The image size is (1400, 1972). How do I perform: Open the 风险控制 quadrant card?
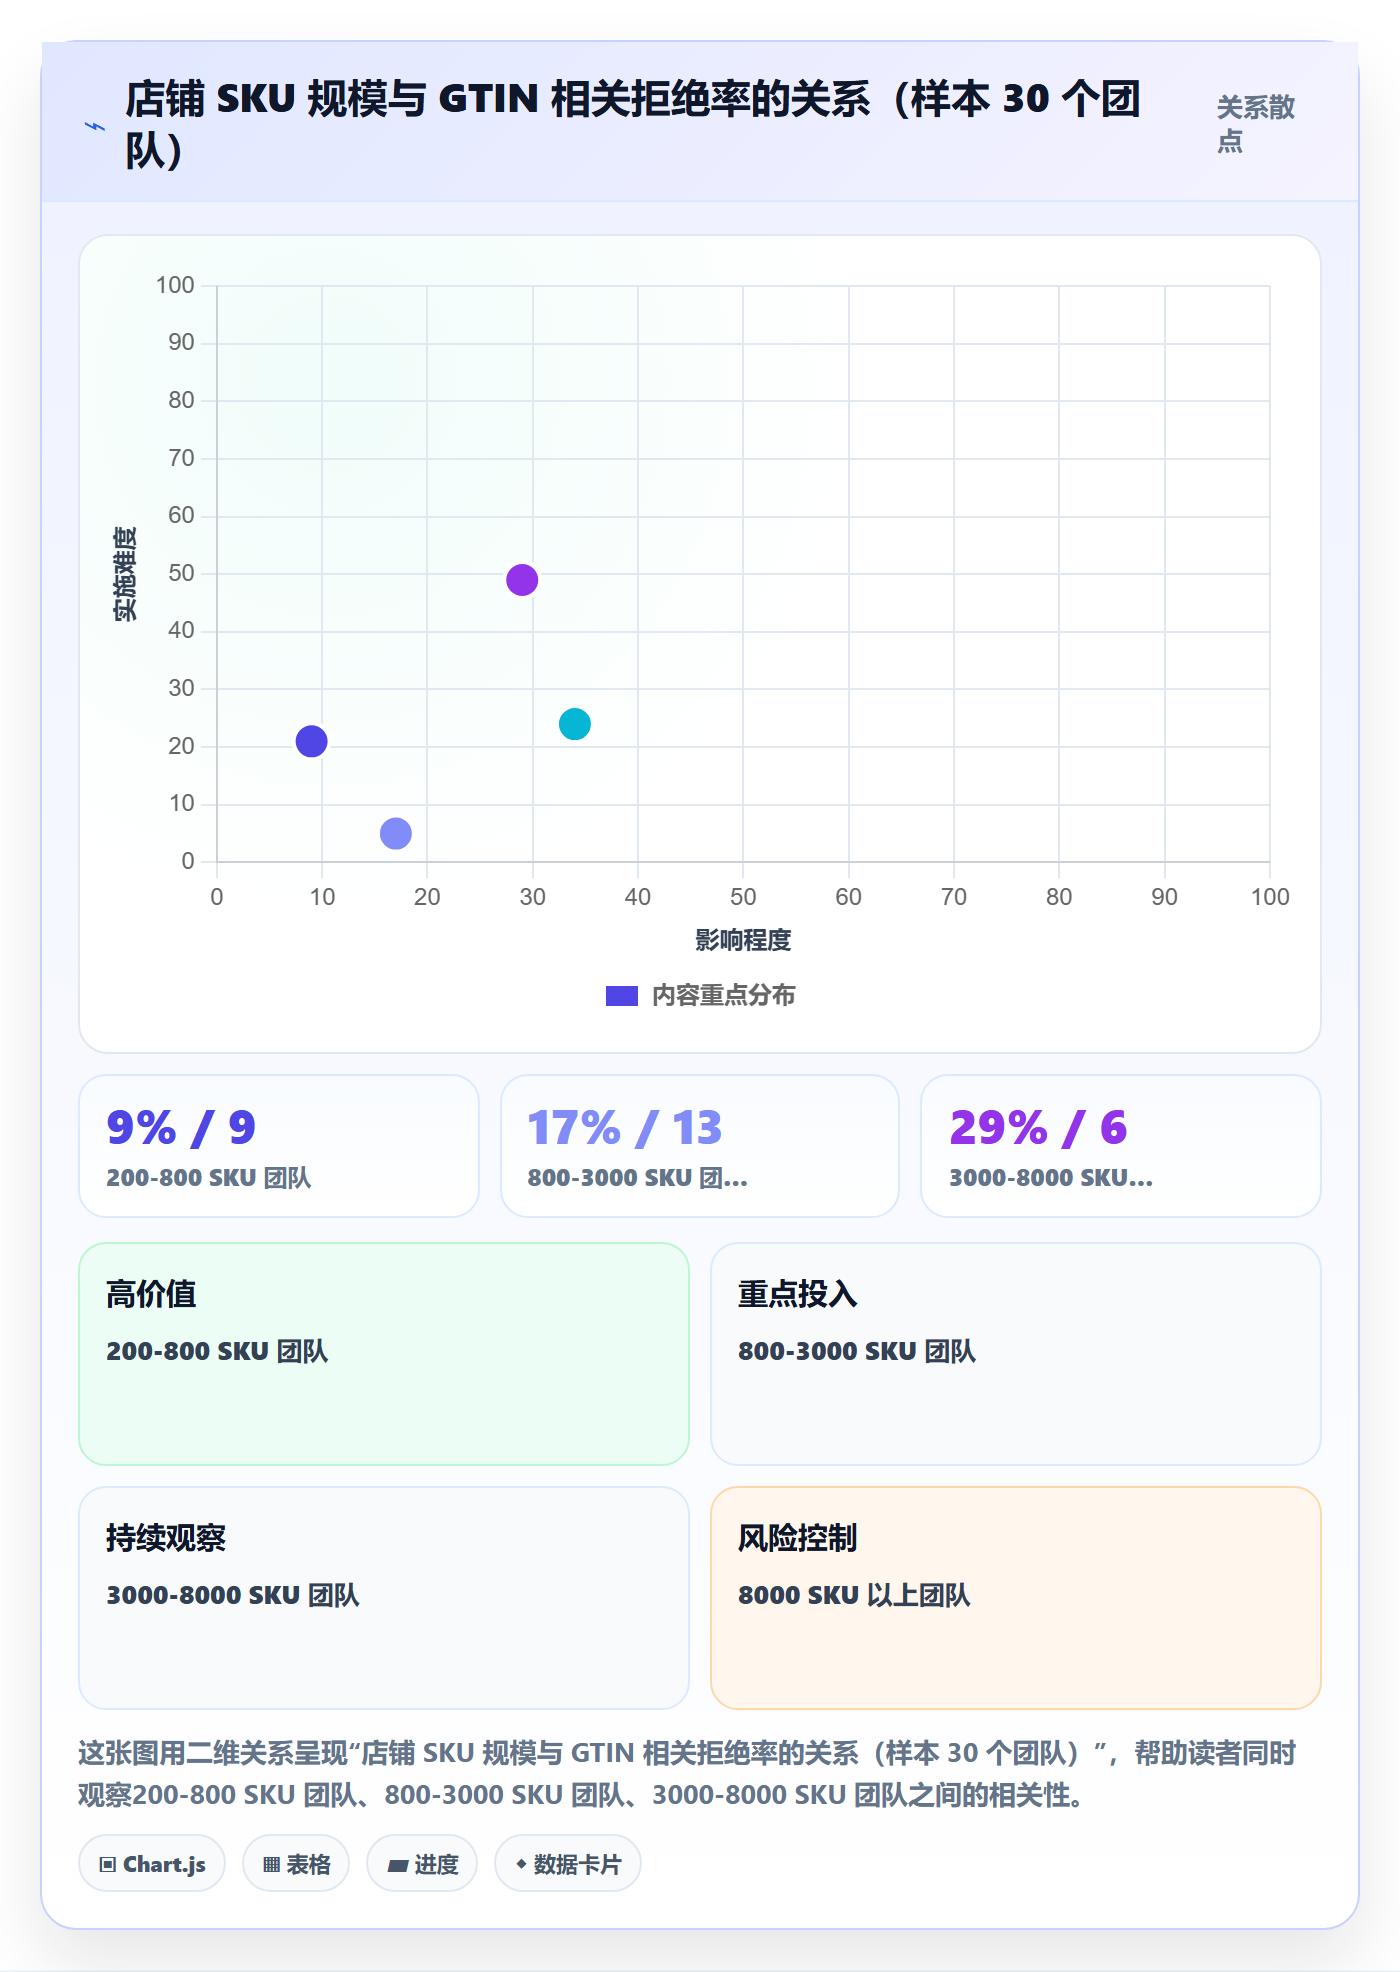(x=1016, y=1598)
